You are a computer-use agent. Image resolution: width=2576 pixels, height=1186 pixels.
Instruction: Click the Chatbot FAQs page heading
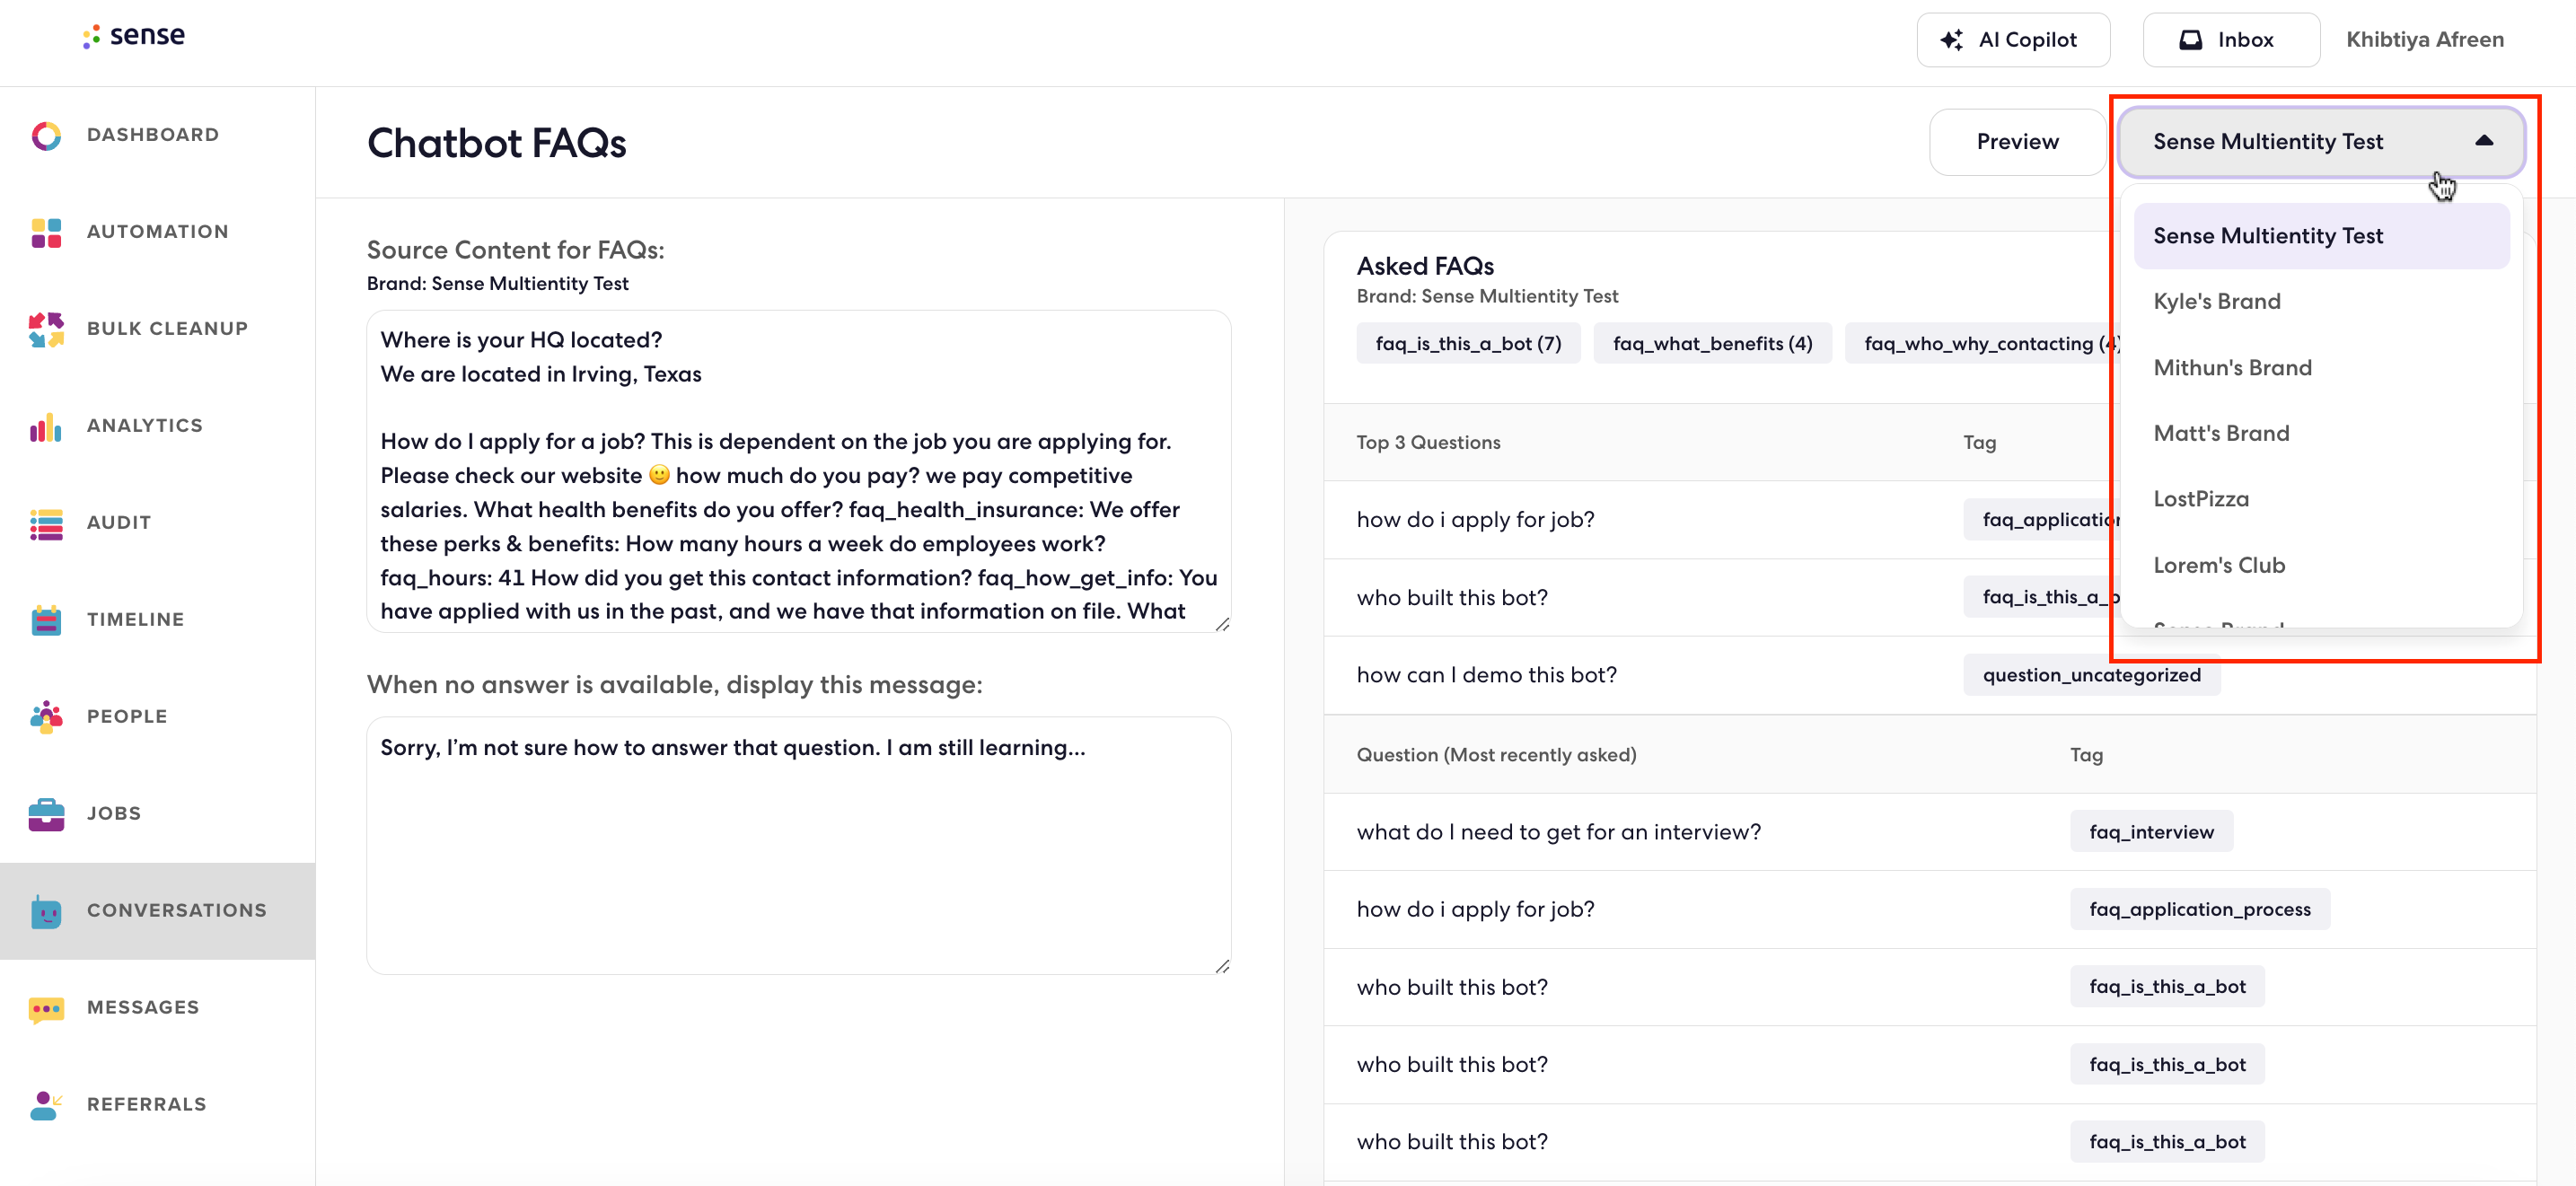coord(496,143)
